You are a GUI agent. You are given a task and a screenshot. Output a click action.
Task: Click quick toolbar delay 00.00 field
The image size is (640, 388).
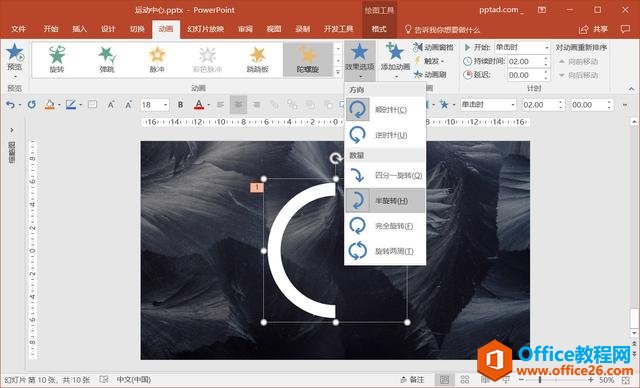(x=592, y=105)
